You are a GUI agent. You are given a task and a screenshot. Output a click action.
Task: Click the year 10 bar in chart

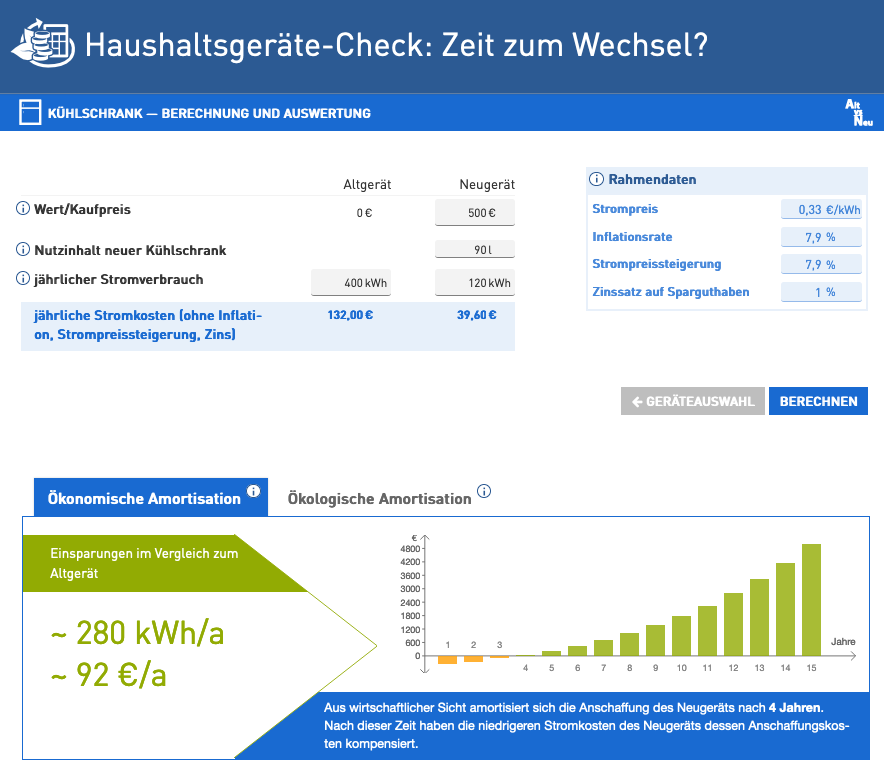[681, 636]
